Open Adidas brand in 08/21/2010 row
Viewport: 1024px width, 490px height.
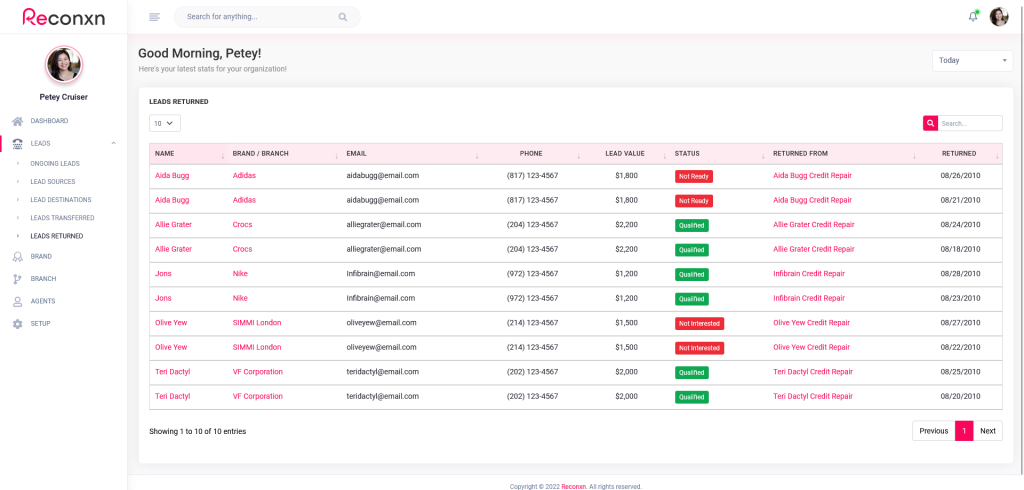(x=244, y=200)
